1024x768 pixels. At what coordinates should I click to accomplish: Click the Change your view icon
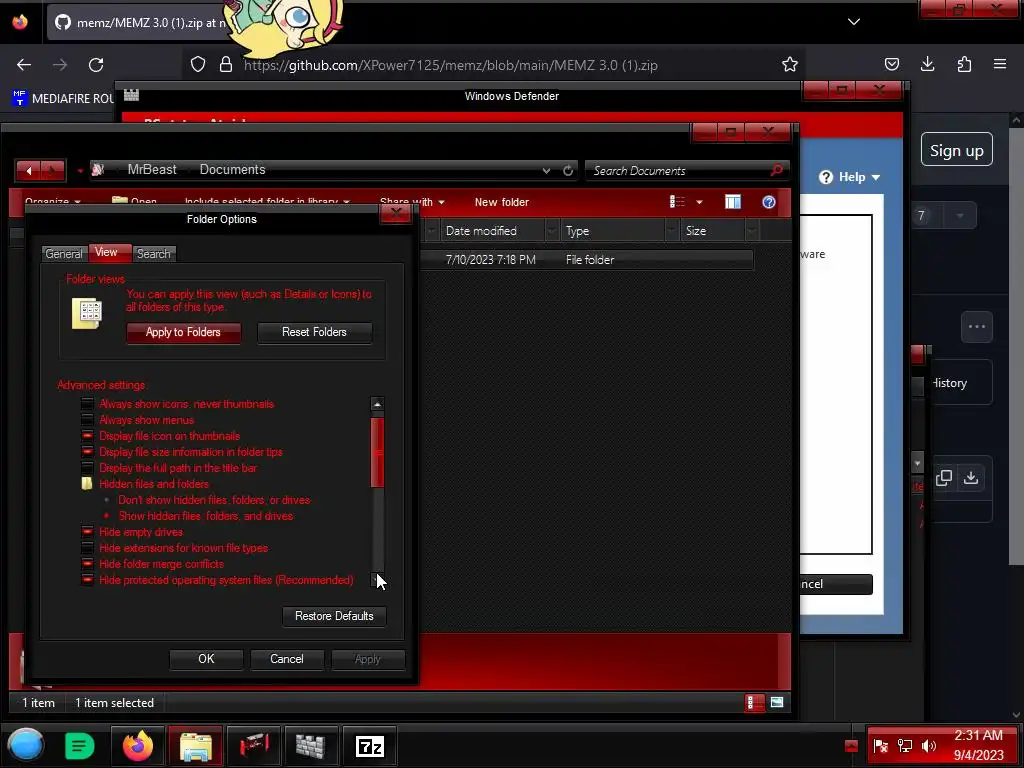point(677,202)
